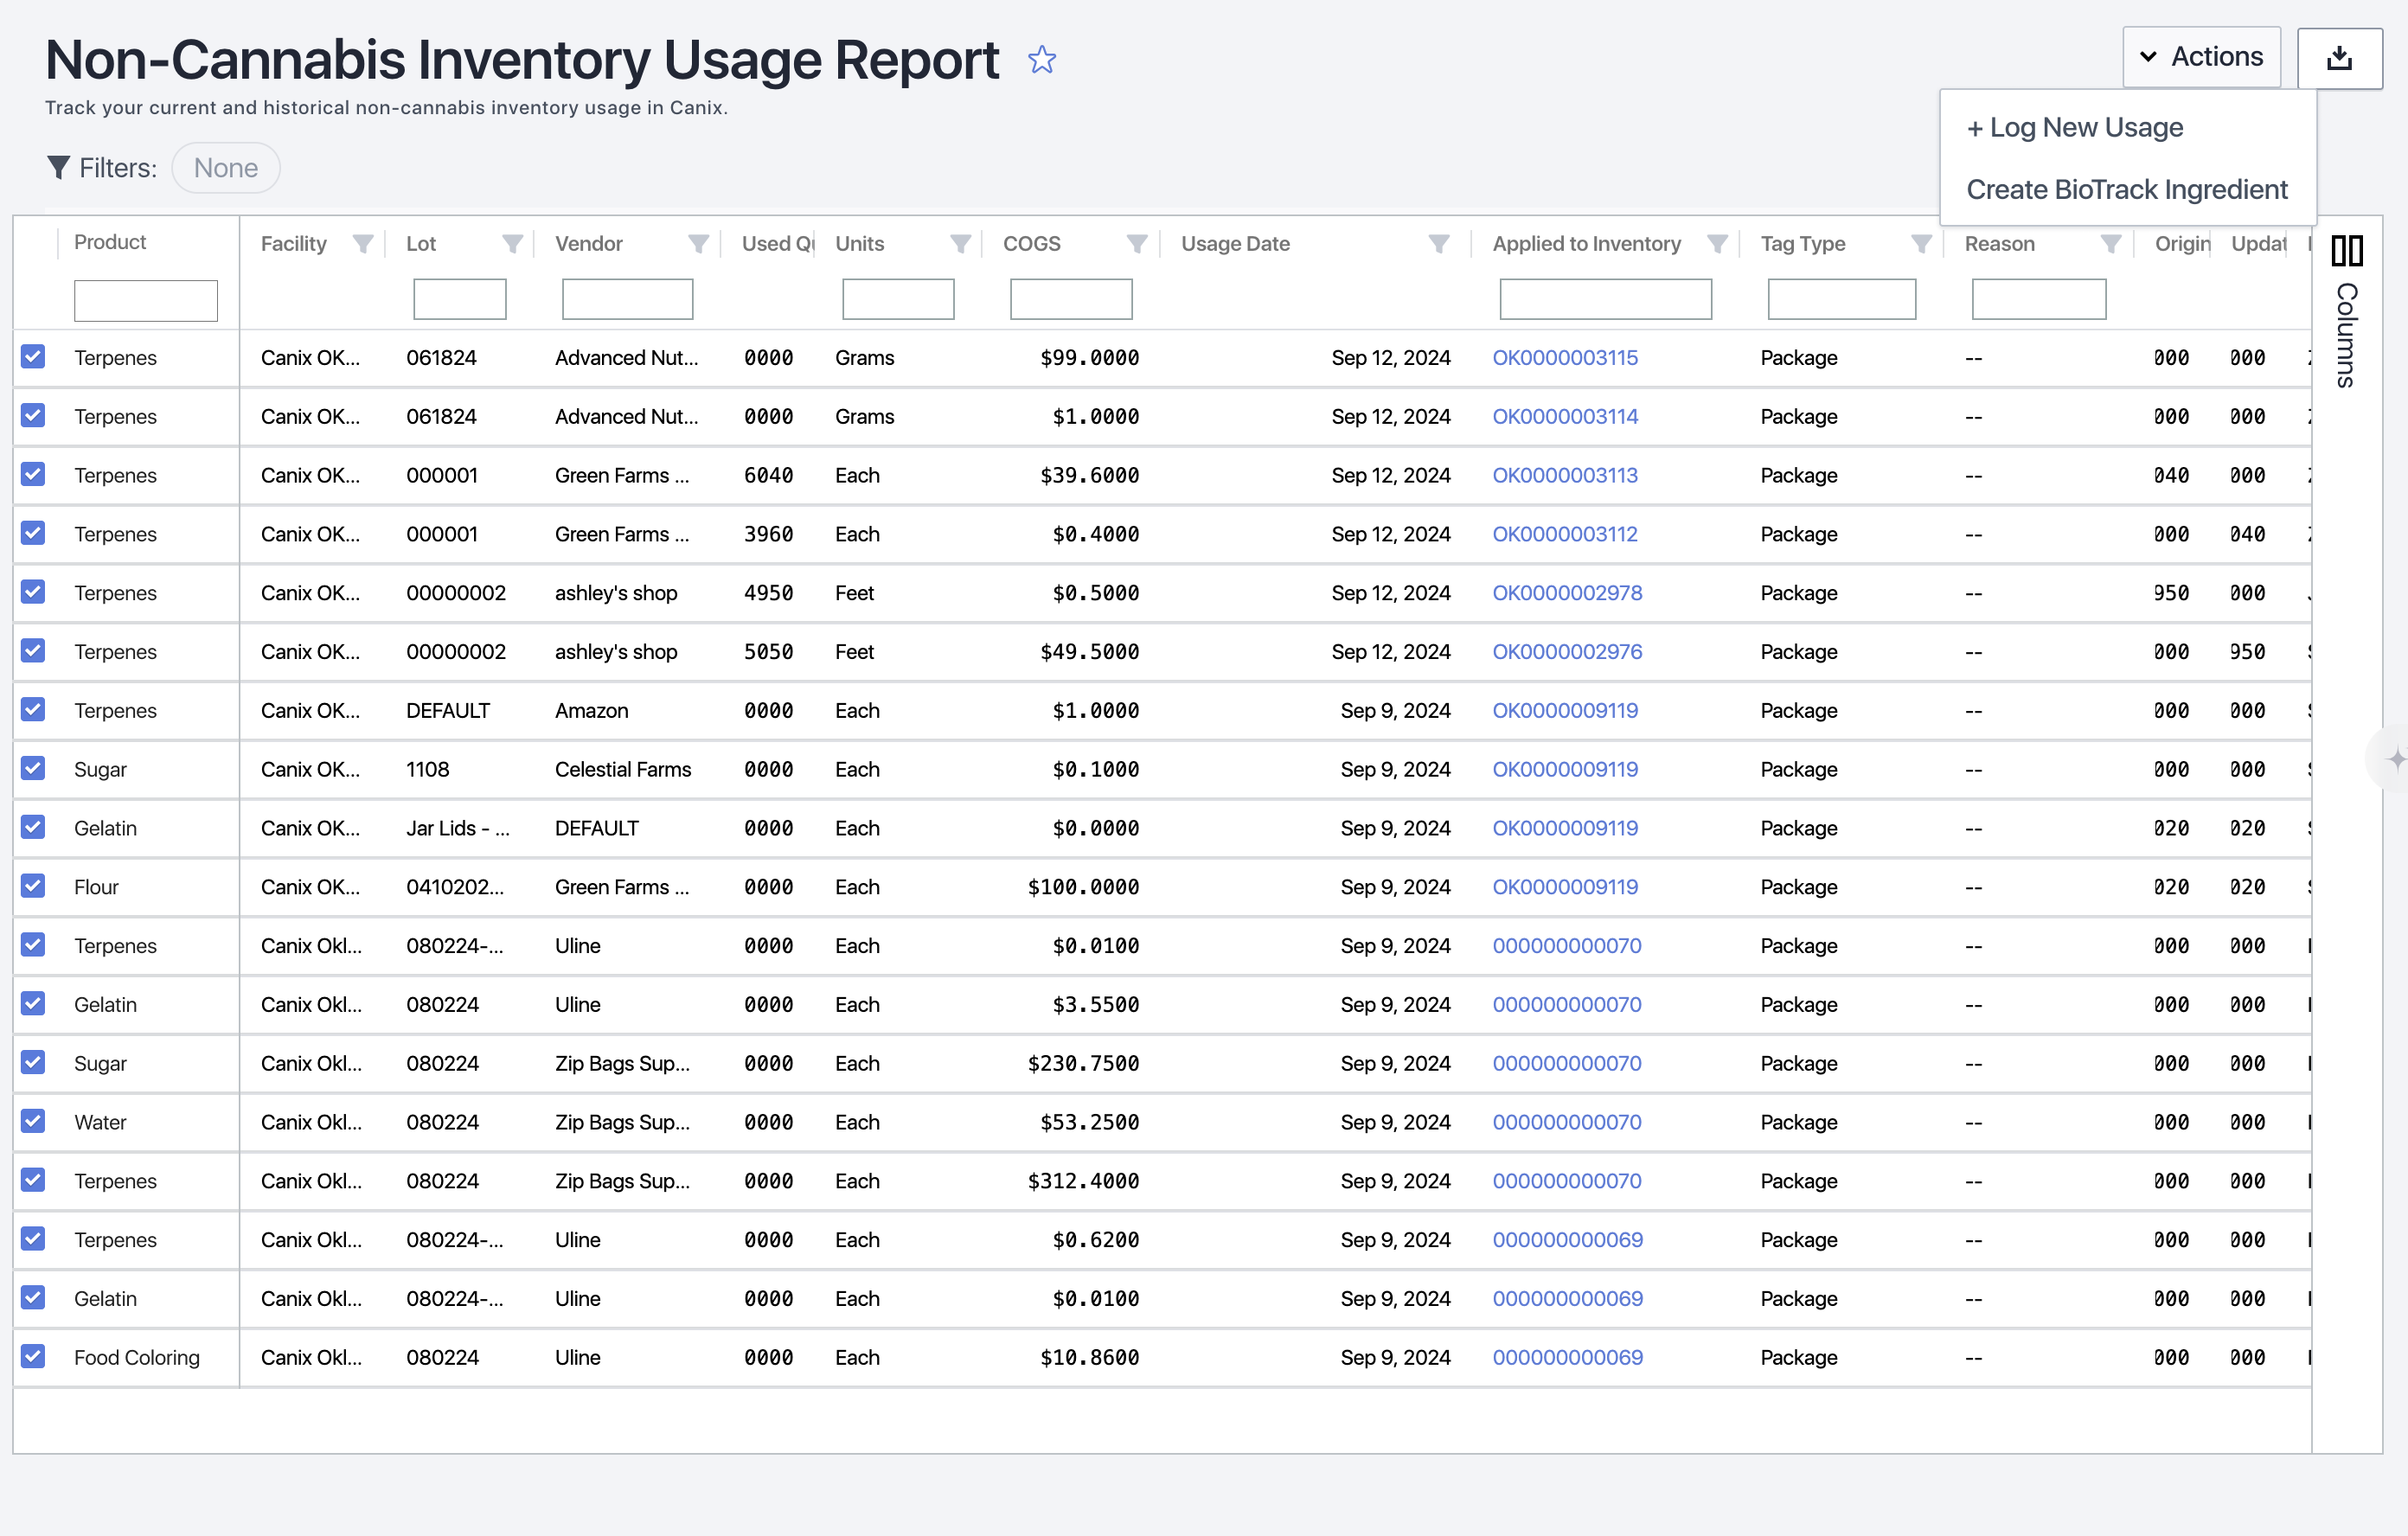Open the Lot column filter icon
The image size is (2408, 1536).
click(x=512, y=244)
